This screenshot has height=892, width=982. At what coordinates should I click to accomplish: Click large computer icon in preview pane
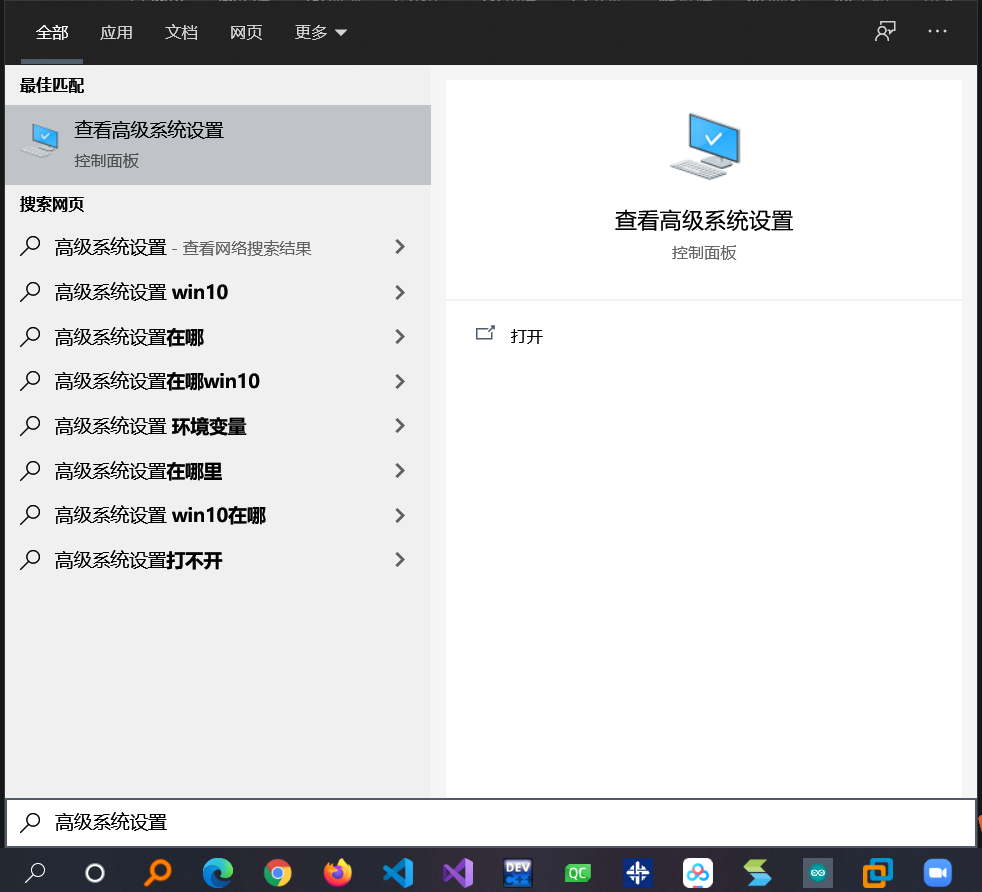pyautogui.click(x=705, y=146)
